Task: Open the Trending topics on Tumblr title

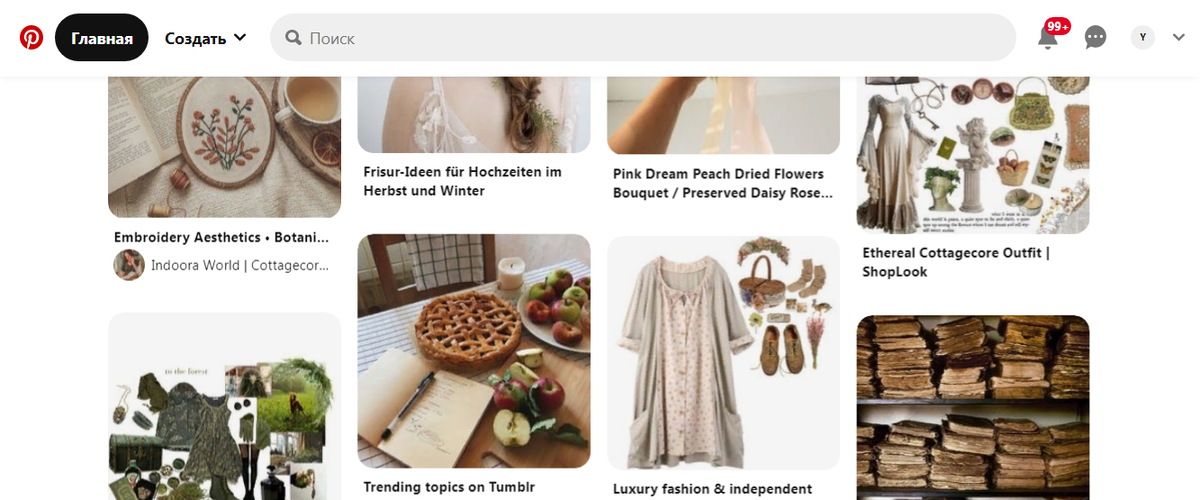Action: 449,487
